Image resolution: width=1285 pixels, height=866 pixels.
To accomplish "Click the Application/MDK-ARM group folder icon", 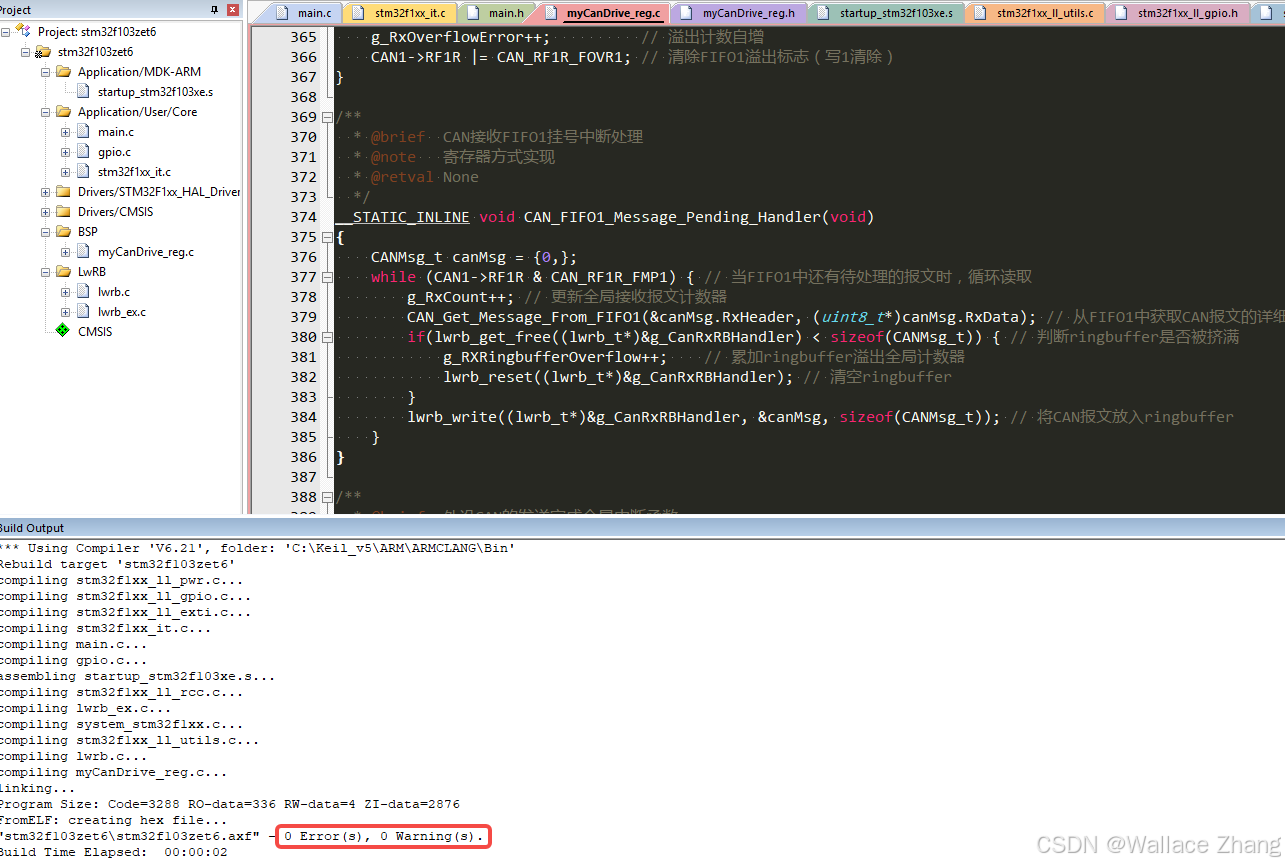I will point(63,72).
